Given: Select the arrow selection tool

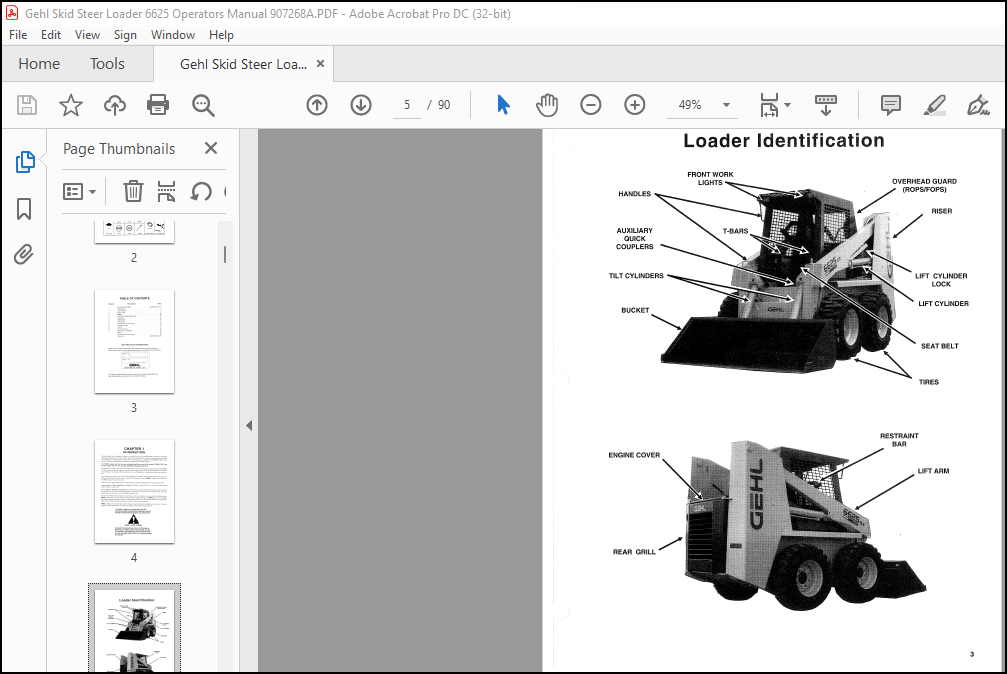Looking at the screenshot, I should coord(504,105).
